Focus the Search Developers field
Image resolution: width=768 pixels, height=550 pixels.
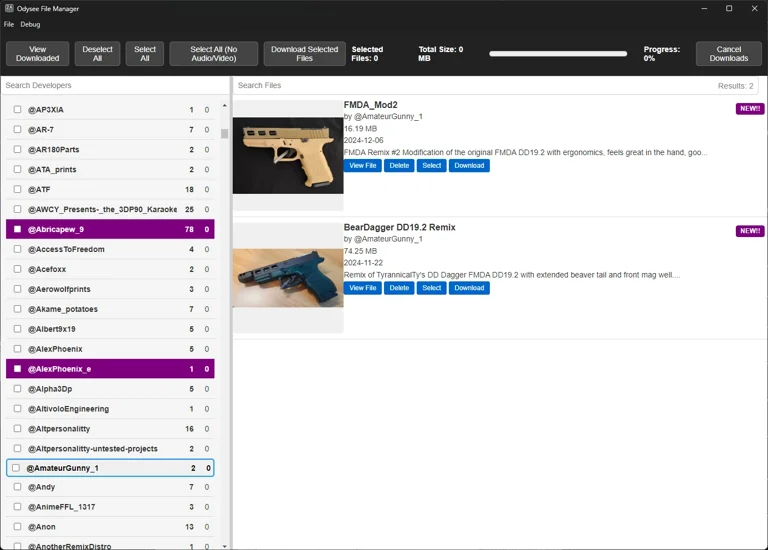pyautogui.click(x=115, y=86)
